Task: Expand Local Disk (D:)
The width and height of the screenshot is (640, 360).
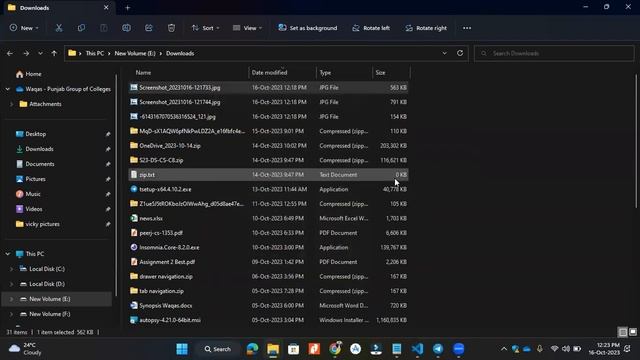Action: pos(11,284)
